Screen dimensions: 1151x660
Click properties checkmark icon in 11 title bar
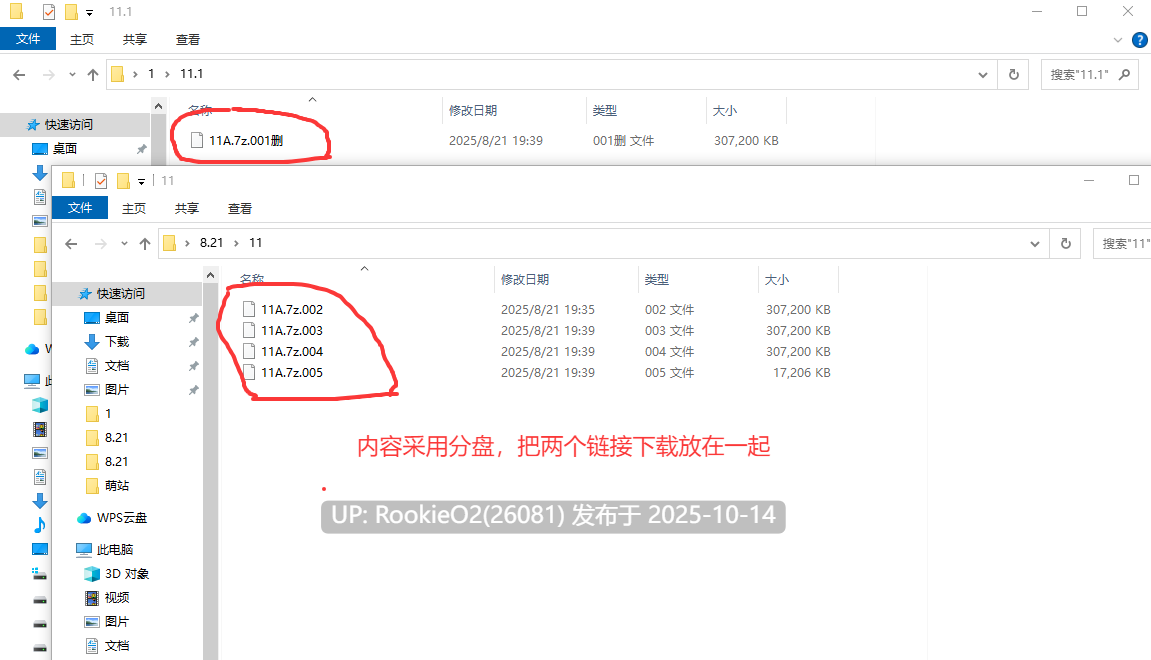point(101,181)
